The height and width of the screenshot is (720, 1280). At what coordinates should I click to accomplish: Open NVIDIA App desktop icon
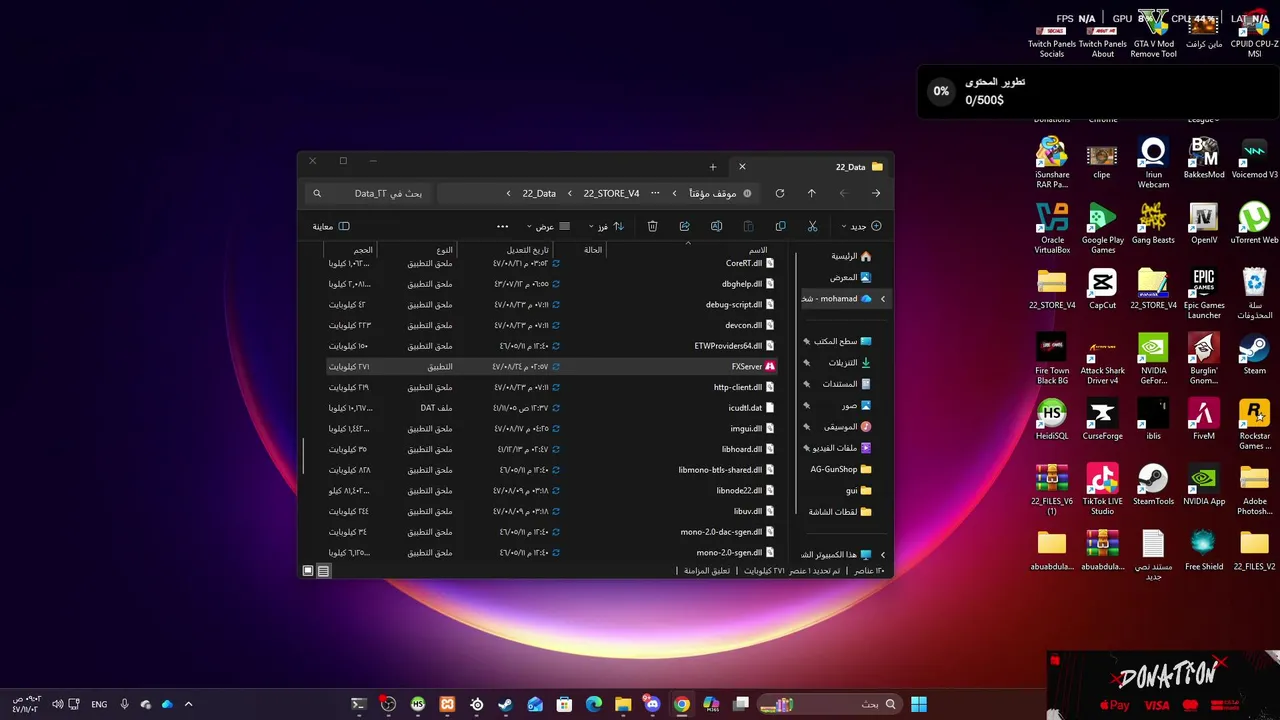click(x=1203, y=485)
